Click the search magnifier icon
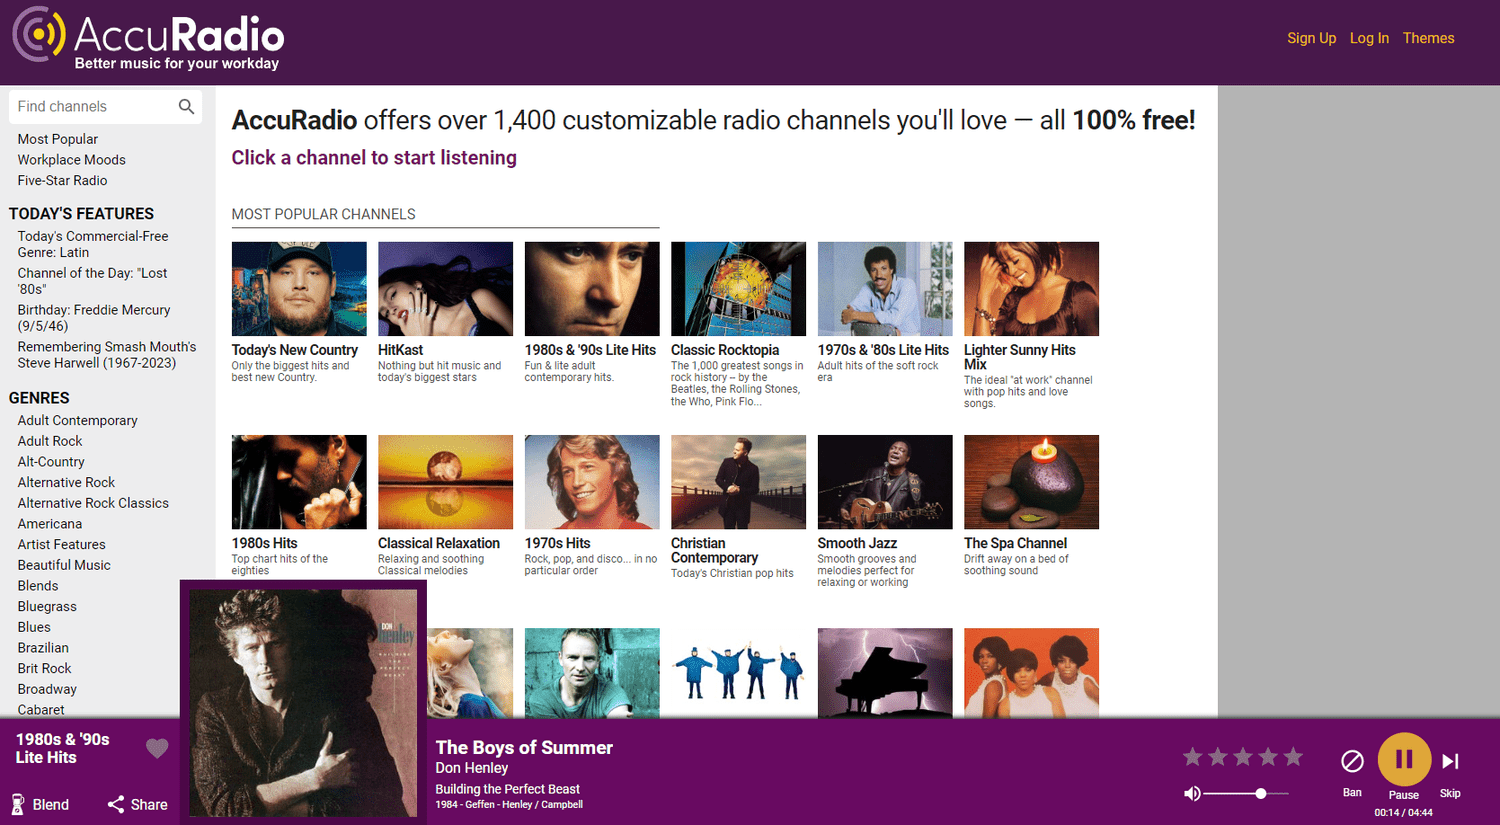 click(186, 107)
